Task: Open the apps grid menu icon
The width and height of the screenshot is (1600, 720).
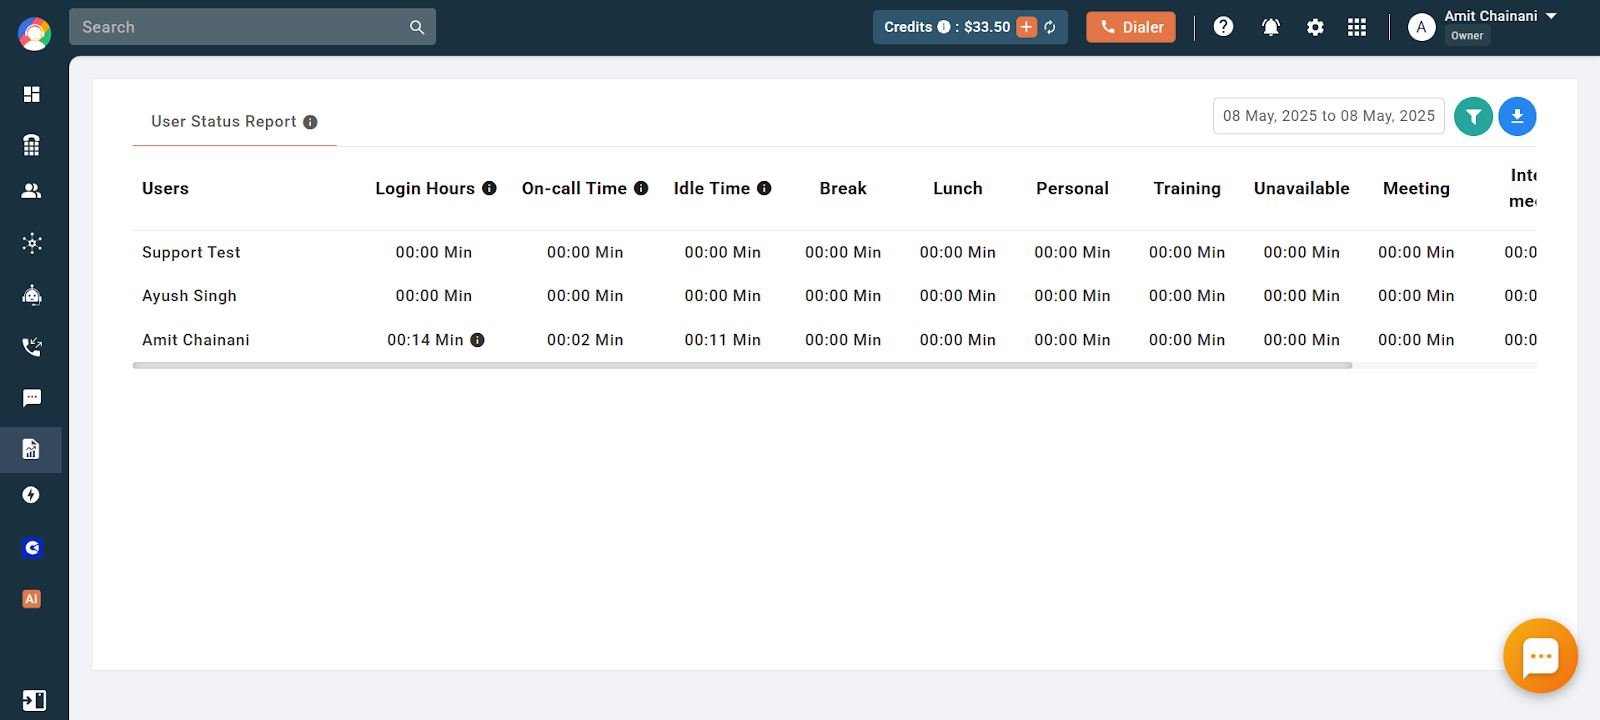Action: click(x=1357, y=27)
